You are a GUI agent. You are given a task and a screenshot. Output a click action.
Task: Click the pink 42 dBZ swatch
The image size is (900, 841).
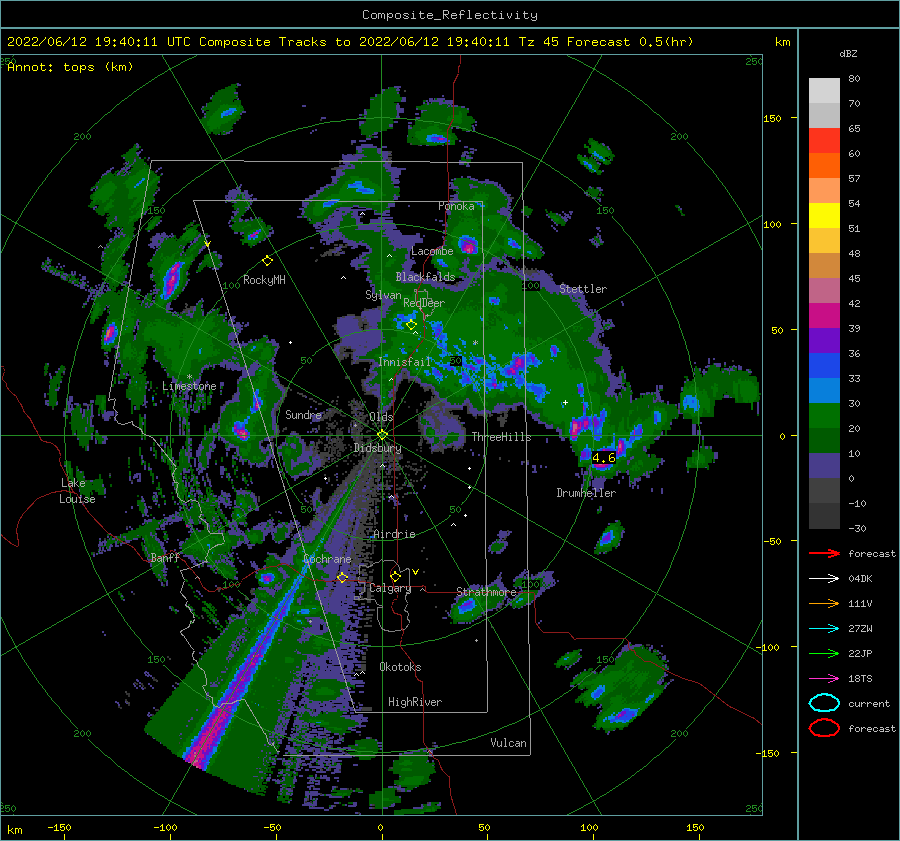coord(824,291)
